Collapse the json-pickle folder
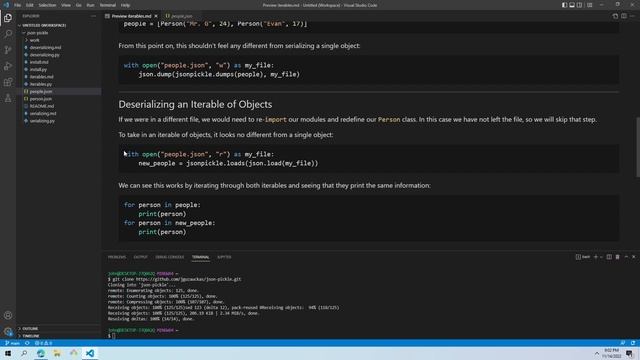 point(37,33)
